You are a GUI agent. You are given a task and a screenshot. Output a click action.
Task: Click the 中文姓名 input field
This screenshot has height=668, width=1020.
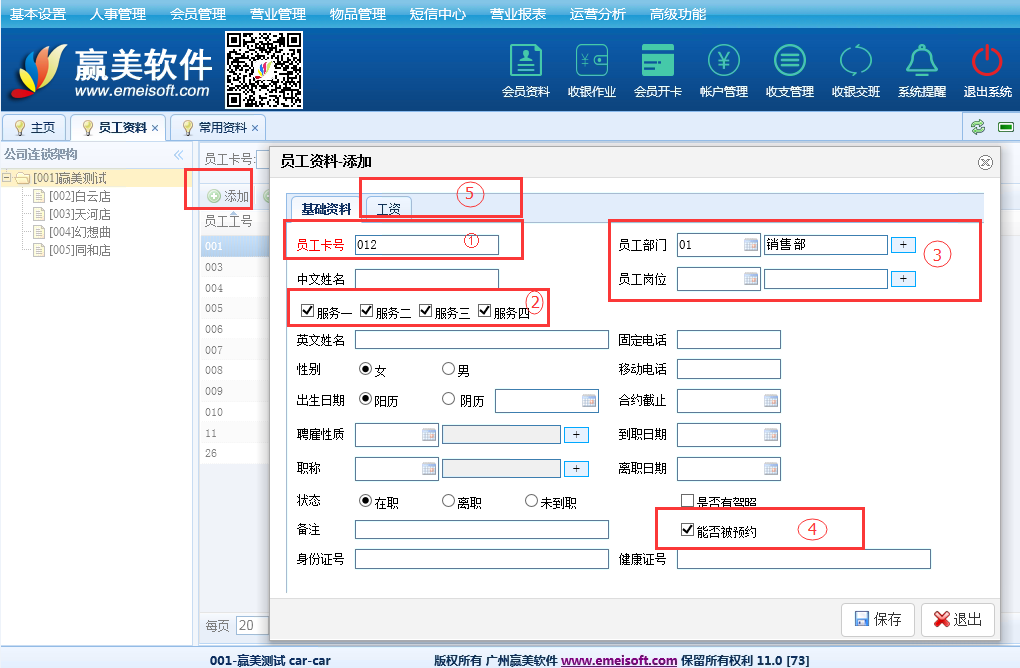tap(426, 279)
